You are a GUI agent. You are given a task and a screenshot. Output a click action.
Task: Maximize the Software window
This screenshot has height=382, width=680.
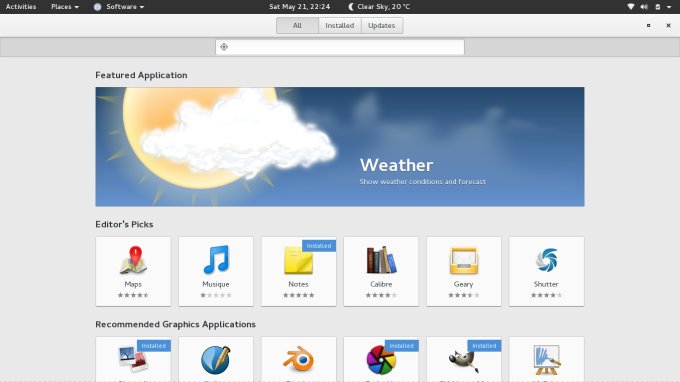tap(648, 26)
